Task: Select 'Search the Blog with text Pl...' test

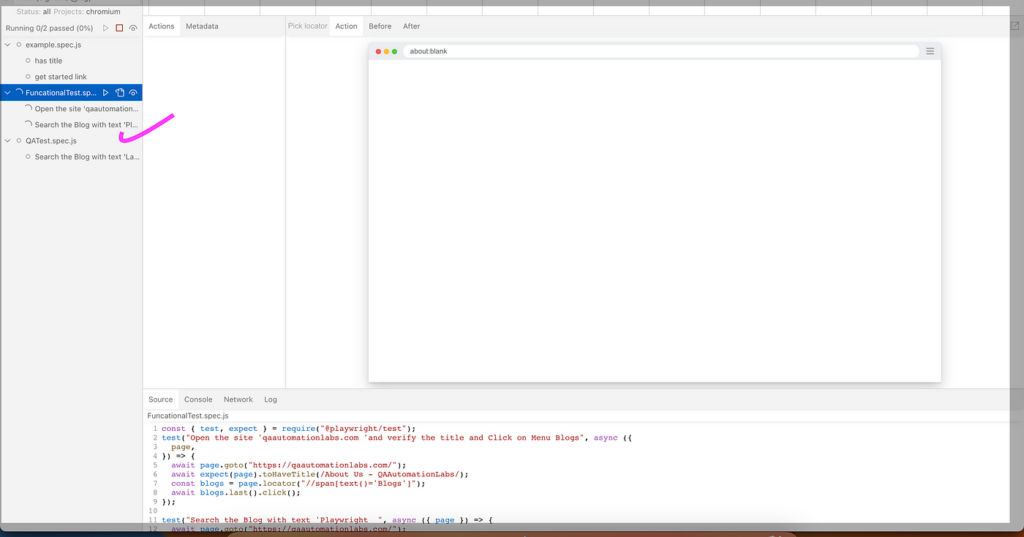Action: pyautogui.click(x=86, y=125)
